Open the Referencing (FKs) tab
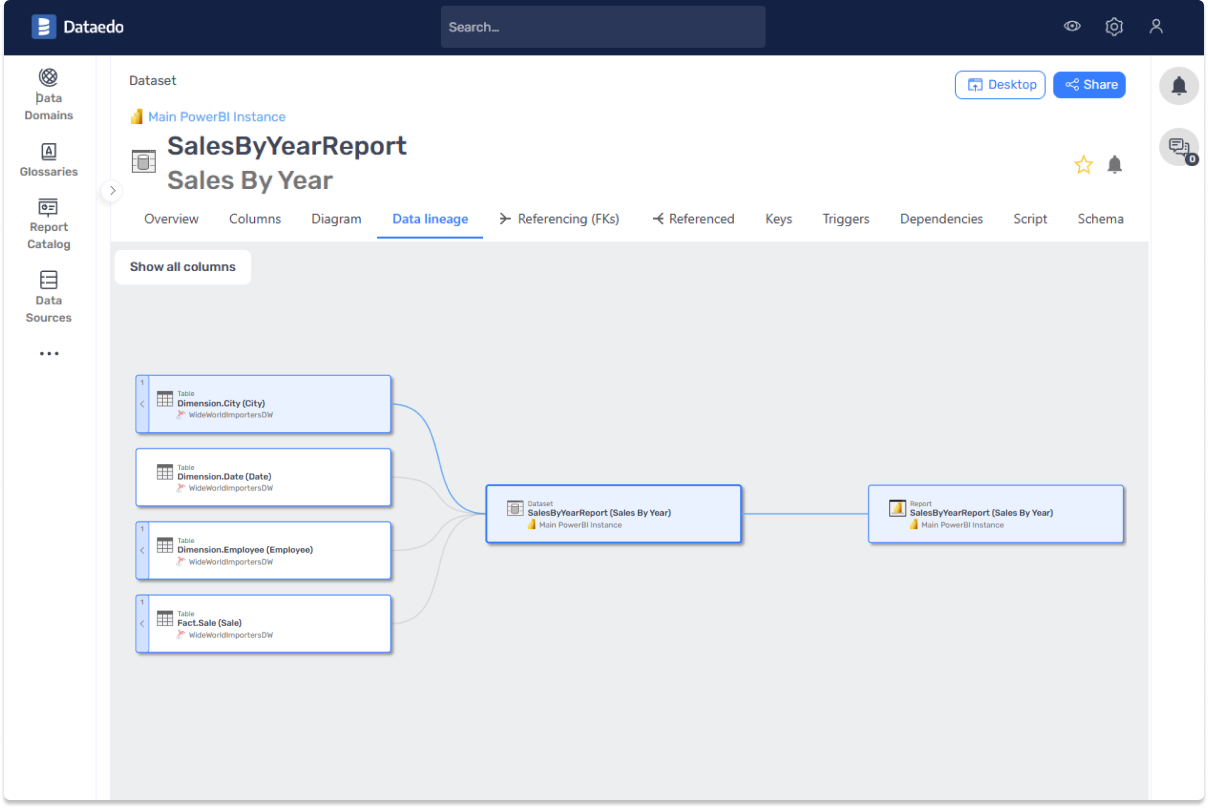 click(x=559, y=219)
